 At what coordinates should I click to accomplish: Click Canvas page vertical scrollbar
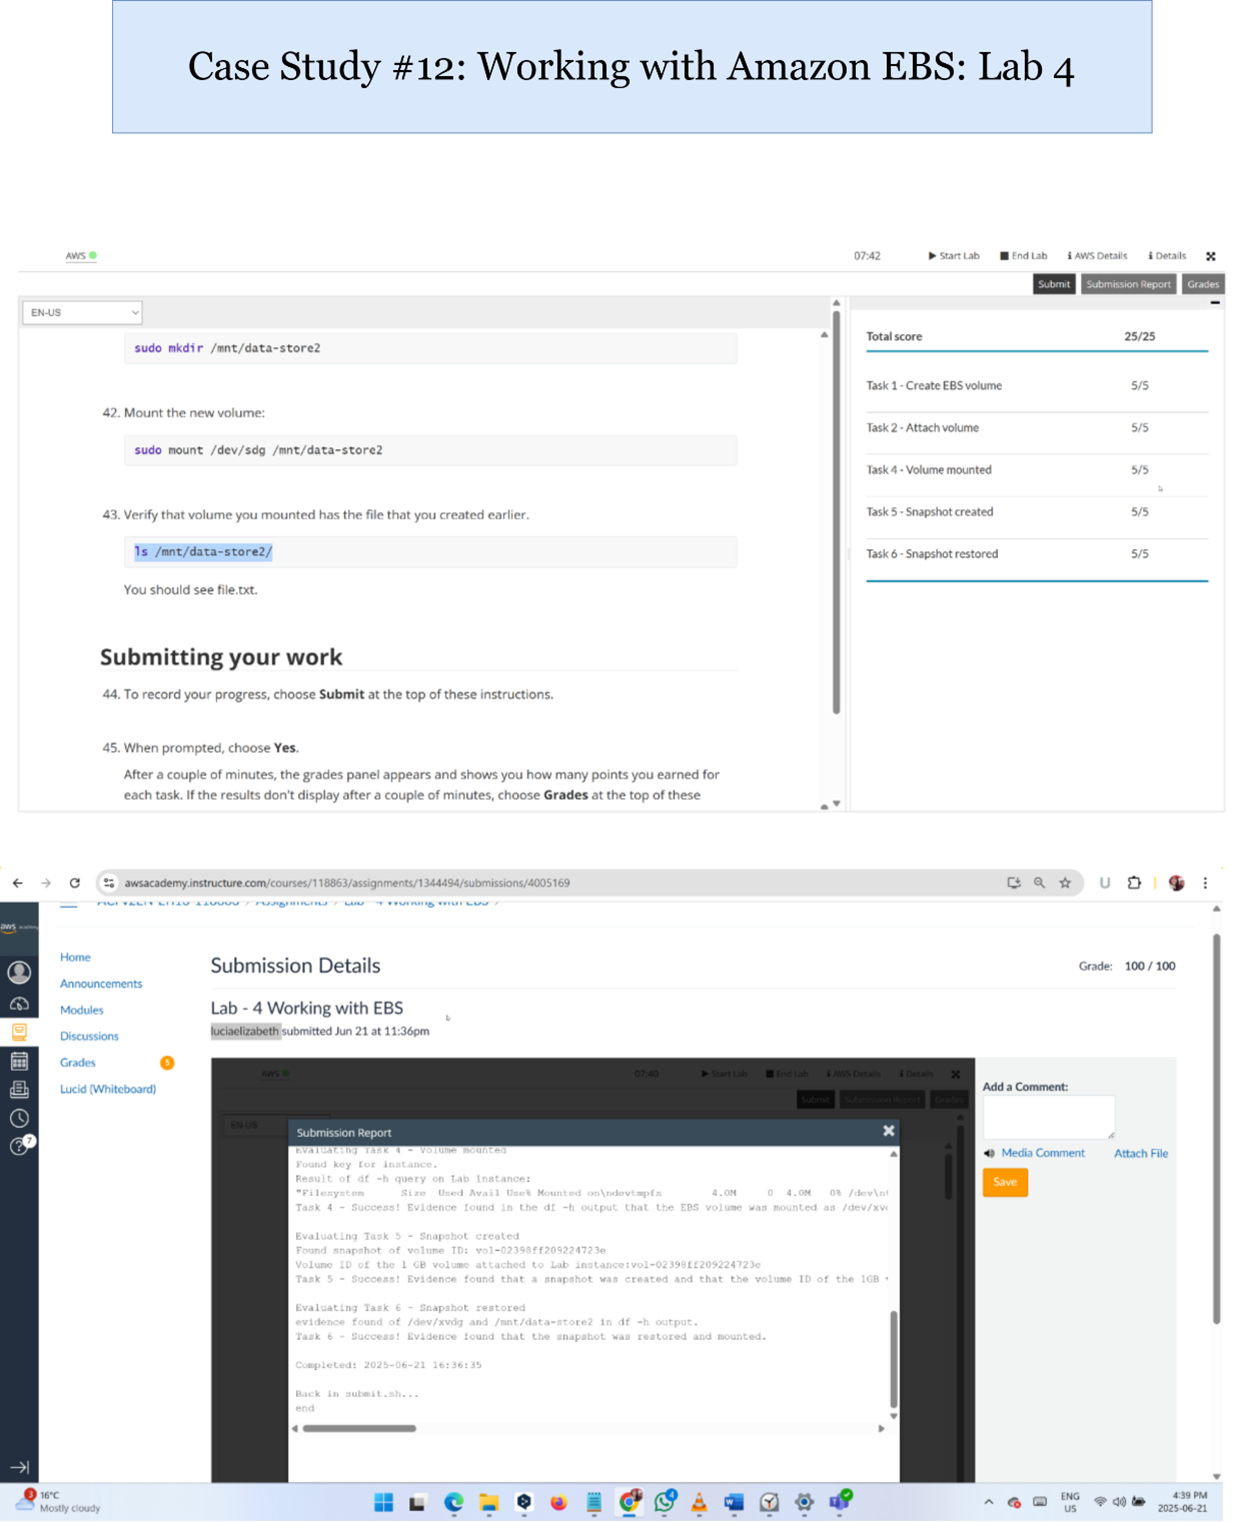1216,1129
